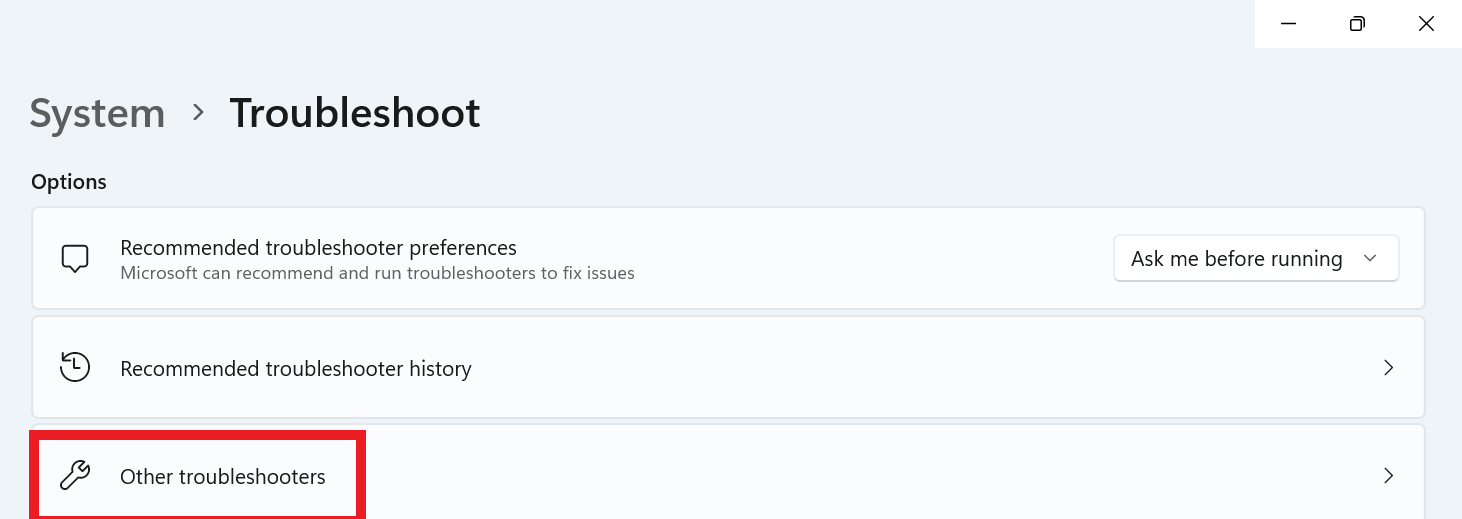Restore down the Settings window
The height and width of the screenshot is (519, 1462).
click(1357, 24)
